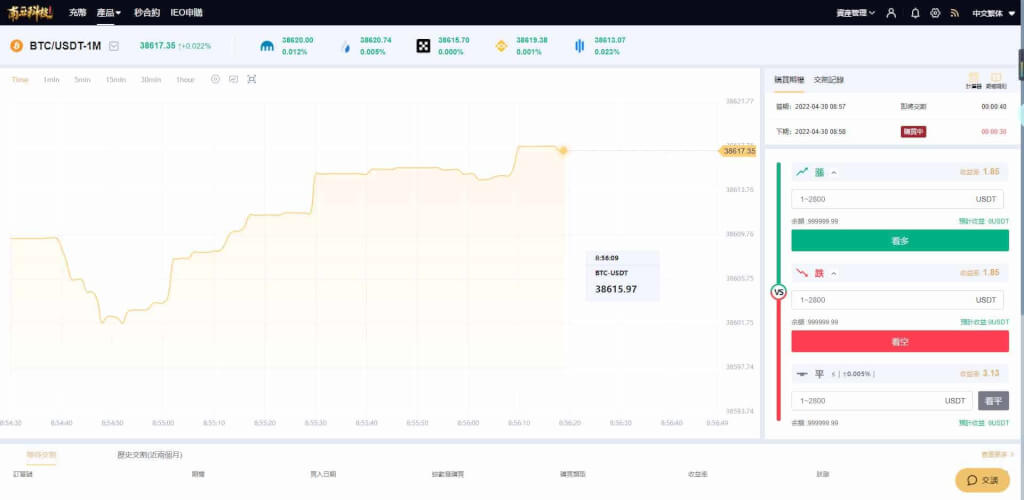The height and width of the screenshot is (500, 1024).
Task: Click the blue bars exchange icon near 38613.07
Action: tap(579, 46)
